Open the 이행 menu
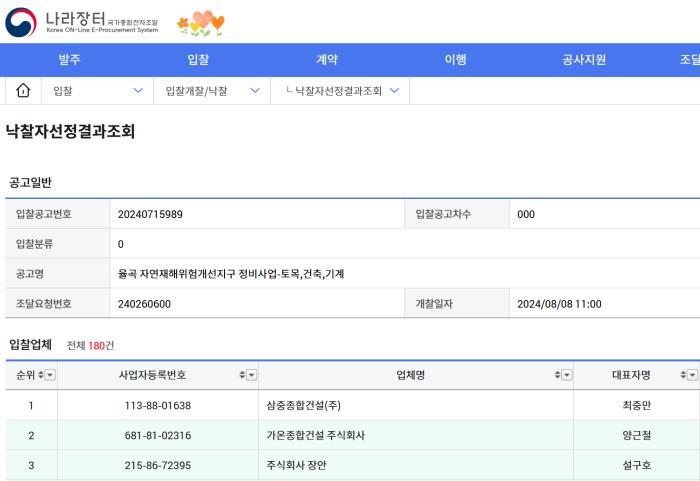The image size is (700, 481). (455, 59)
